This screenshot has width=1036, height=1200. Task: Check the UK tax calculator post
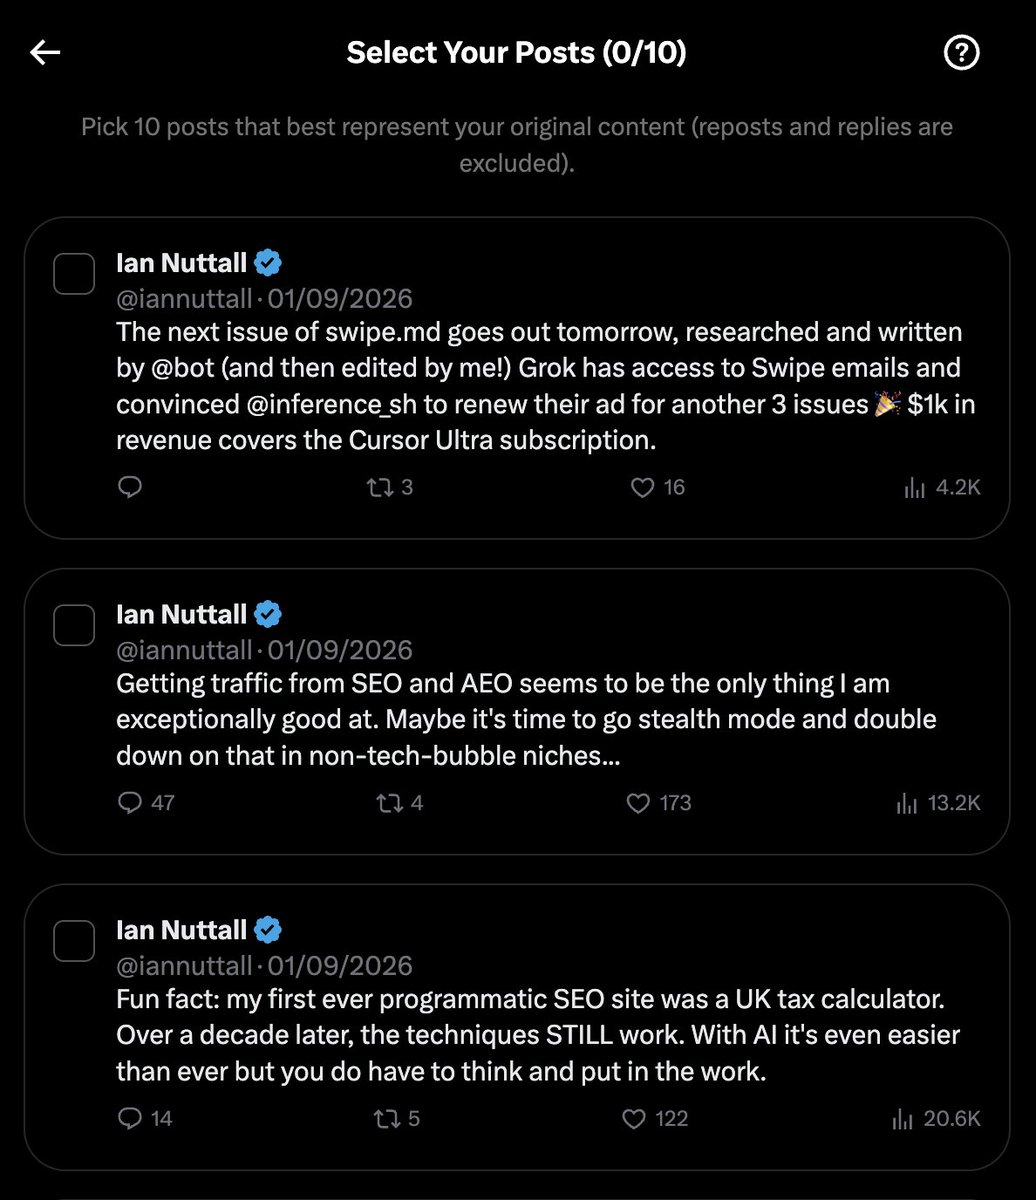pyautogui.click(x=74, y=940)
